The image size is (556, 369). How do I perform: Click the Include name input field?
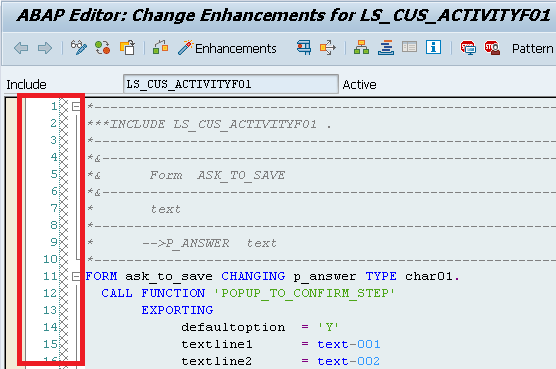(x=230, y=84)
